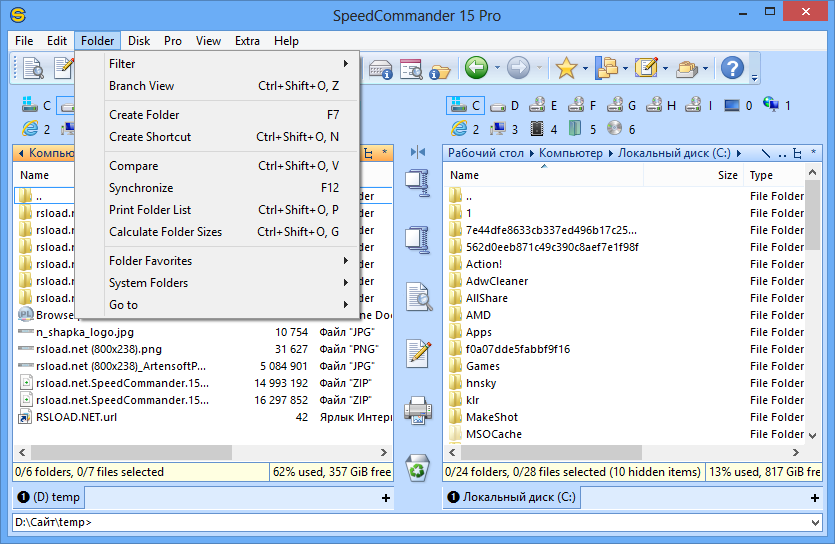Image resolution: width=835 pixels, height=544 pixels.
Task: Select drive C in left panel drive bar
Action: pyautogui.click(x=36, y=106)
